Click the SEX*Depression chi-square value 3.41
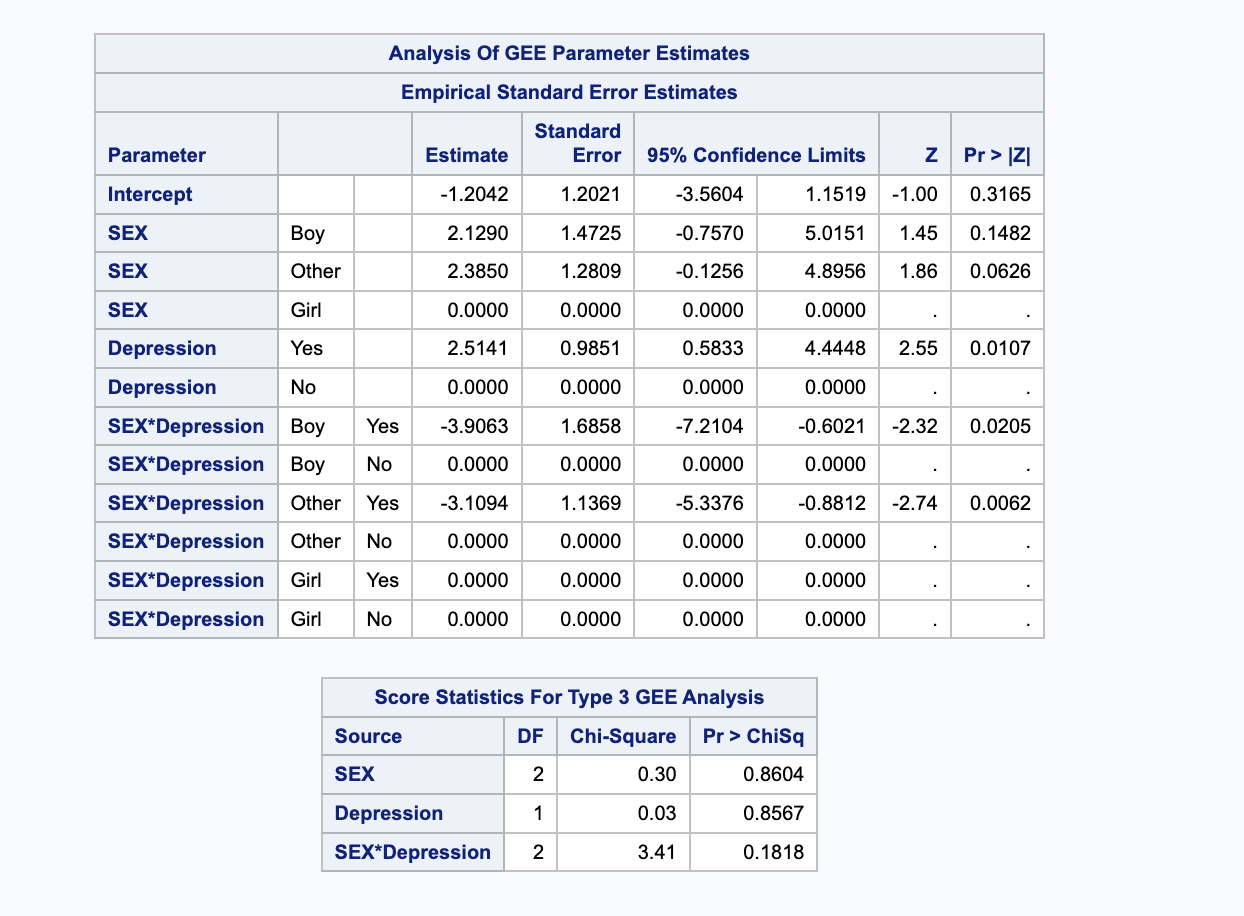1244x916 pixels. point(657,853)
